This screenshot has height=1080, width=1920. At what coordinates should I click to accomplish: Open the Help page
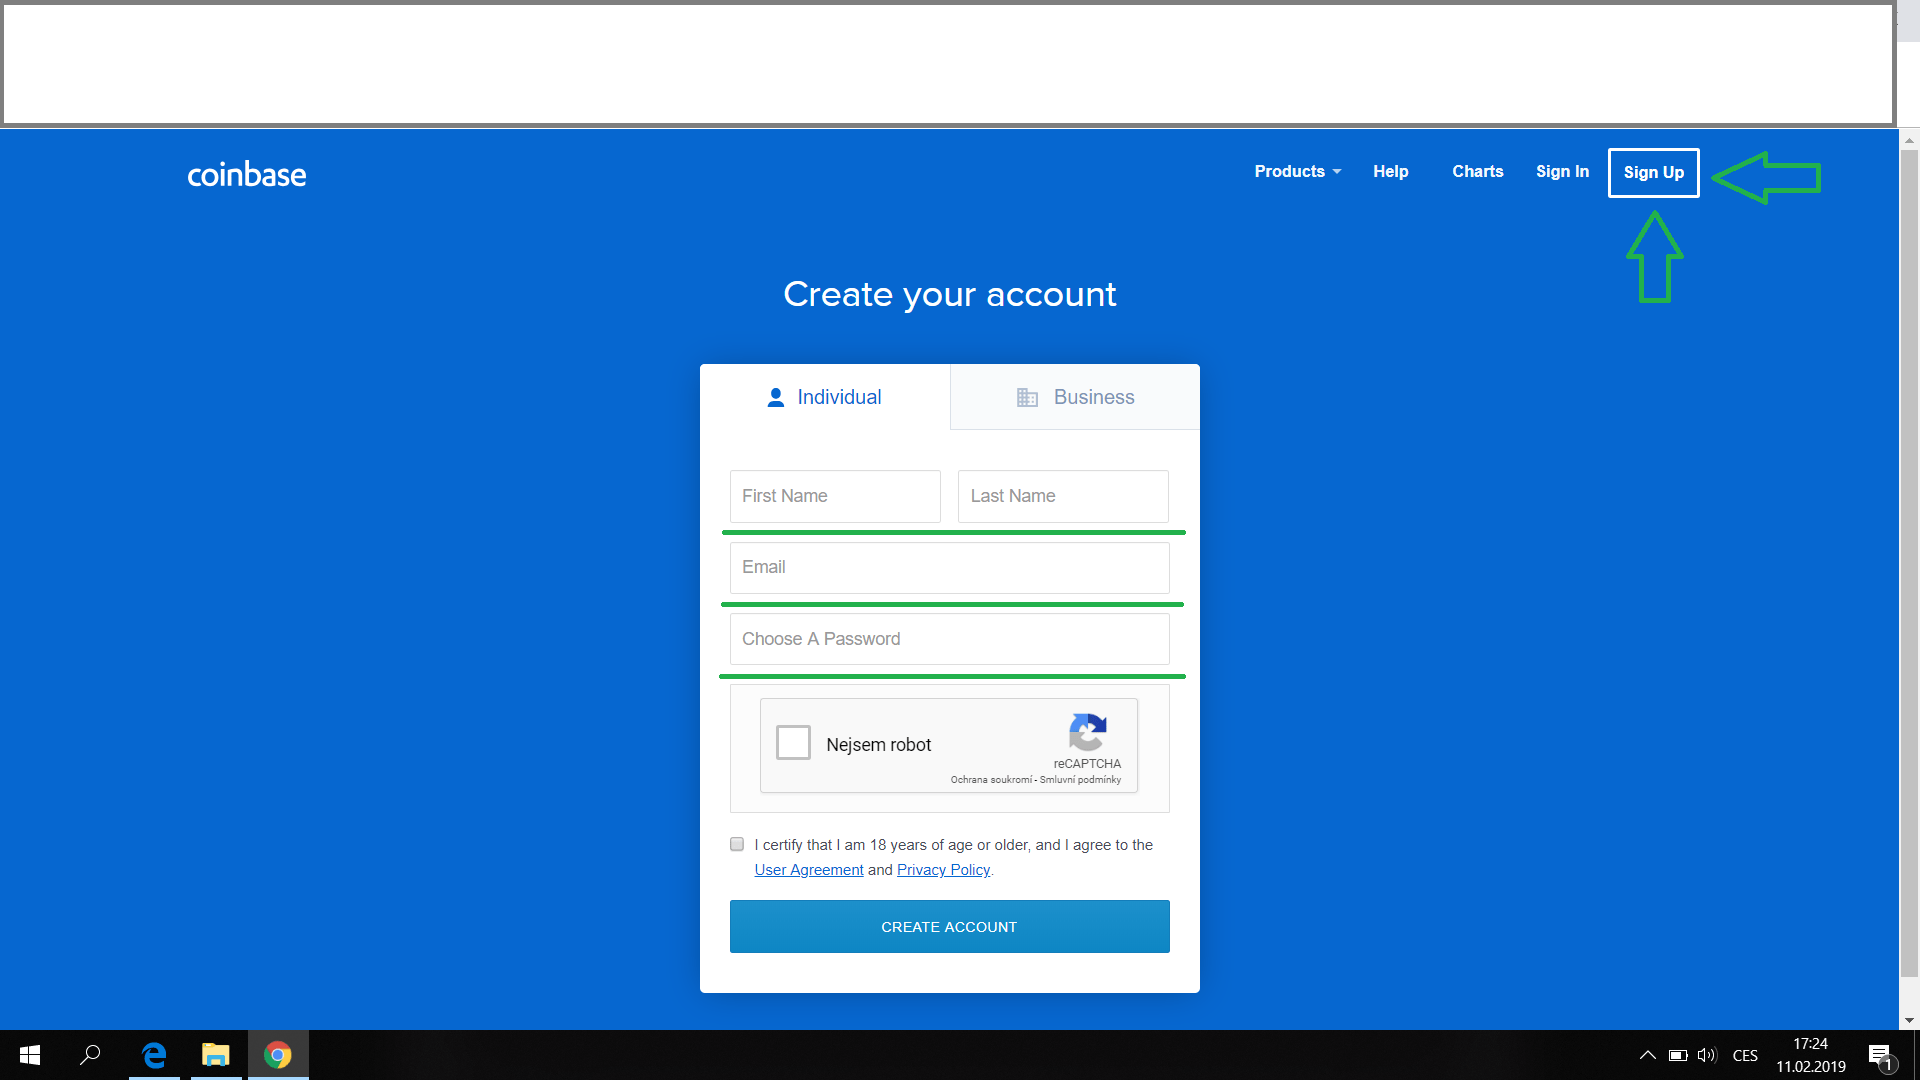coord(1390,172)
